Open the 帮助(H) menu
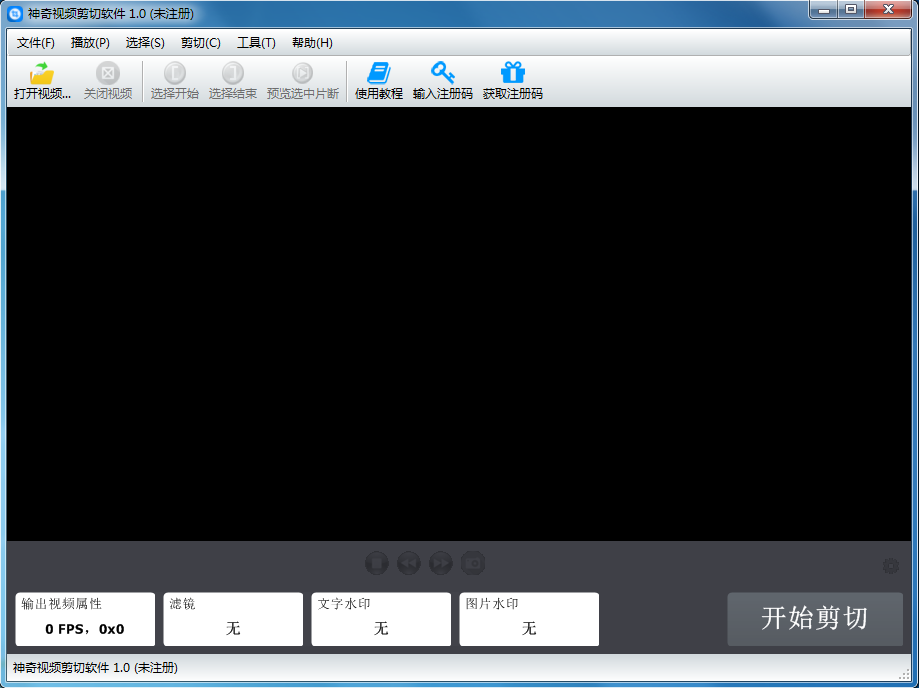 click(312, 43)
